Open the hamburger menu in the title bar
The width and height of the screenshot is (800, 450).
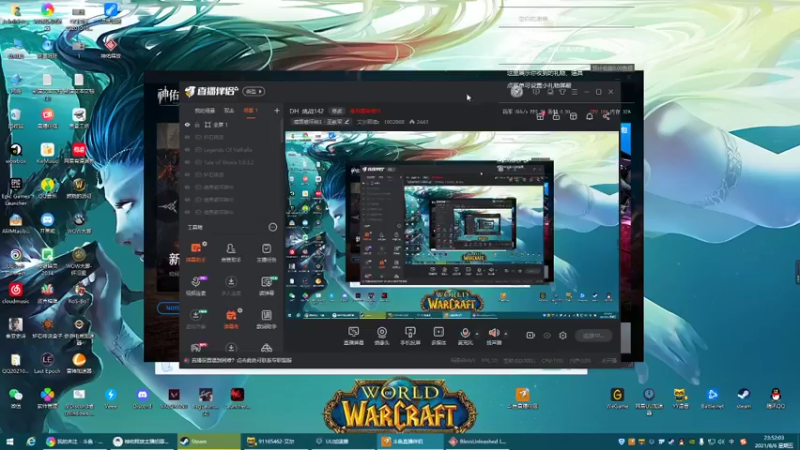click(x=574, y=92)
